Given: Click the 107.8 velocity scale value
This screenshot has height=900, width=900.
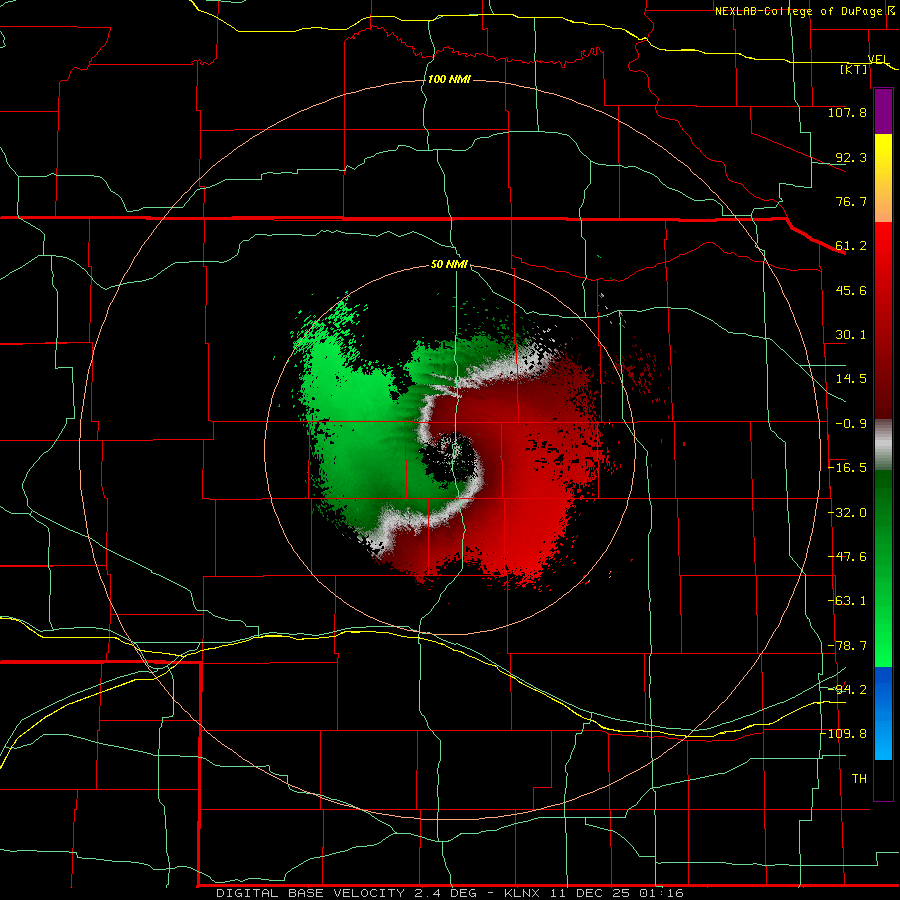Looking at the screenshot, I should pos(847,112).
